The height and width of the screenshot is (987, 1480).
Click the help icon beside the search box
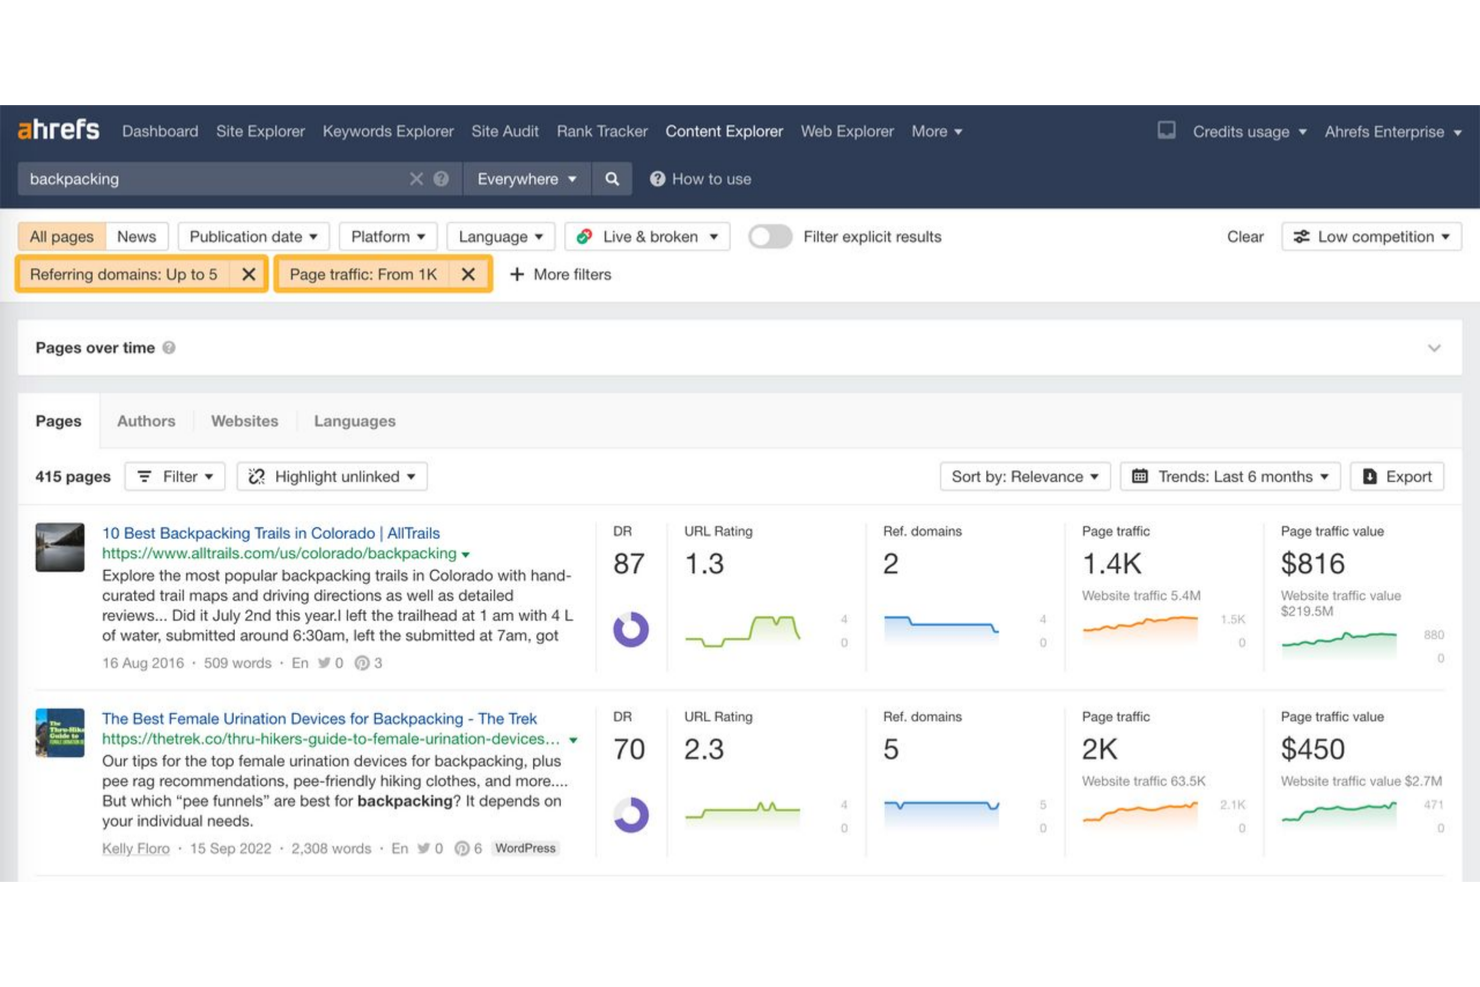(x=440, y=178)
